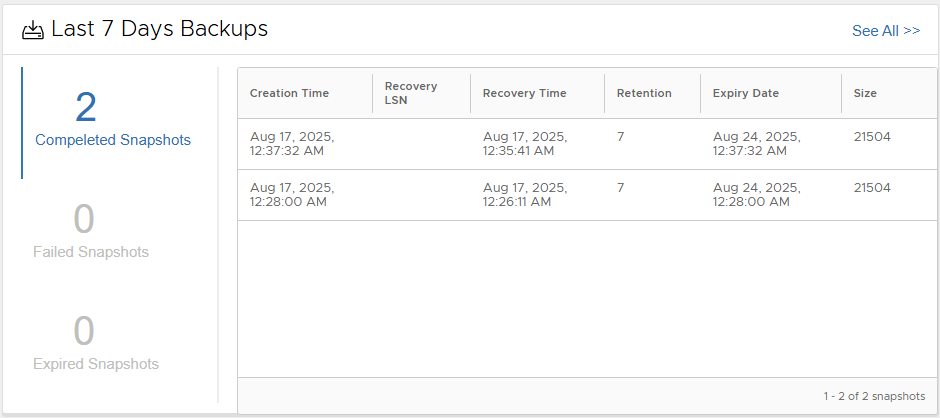This screenshot has width=940, height=418.
Task: Click recovery time 12:35:41 AM cell
Action: pos(525,144)
